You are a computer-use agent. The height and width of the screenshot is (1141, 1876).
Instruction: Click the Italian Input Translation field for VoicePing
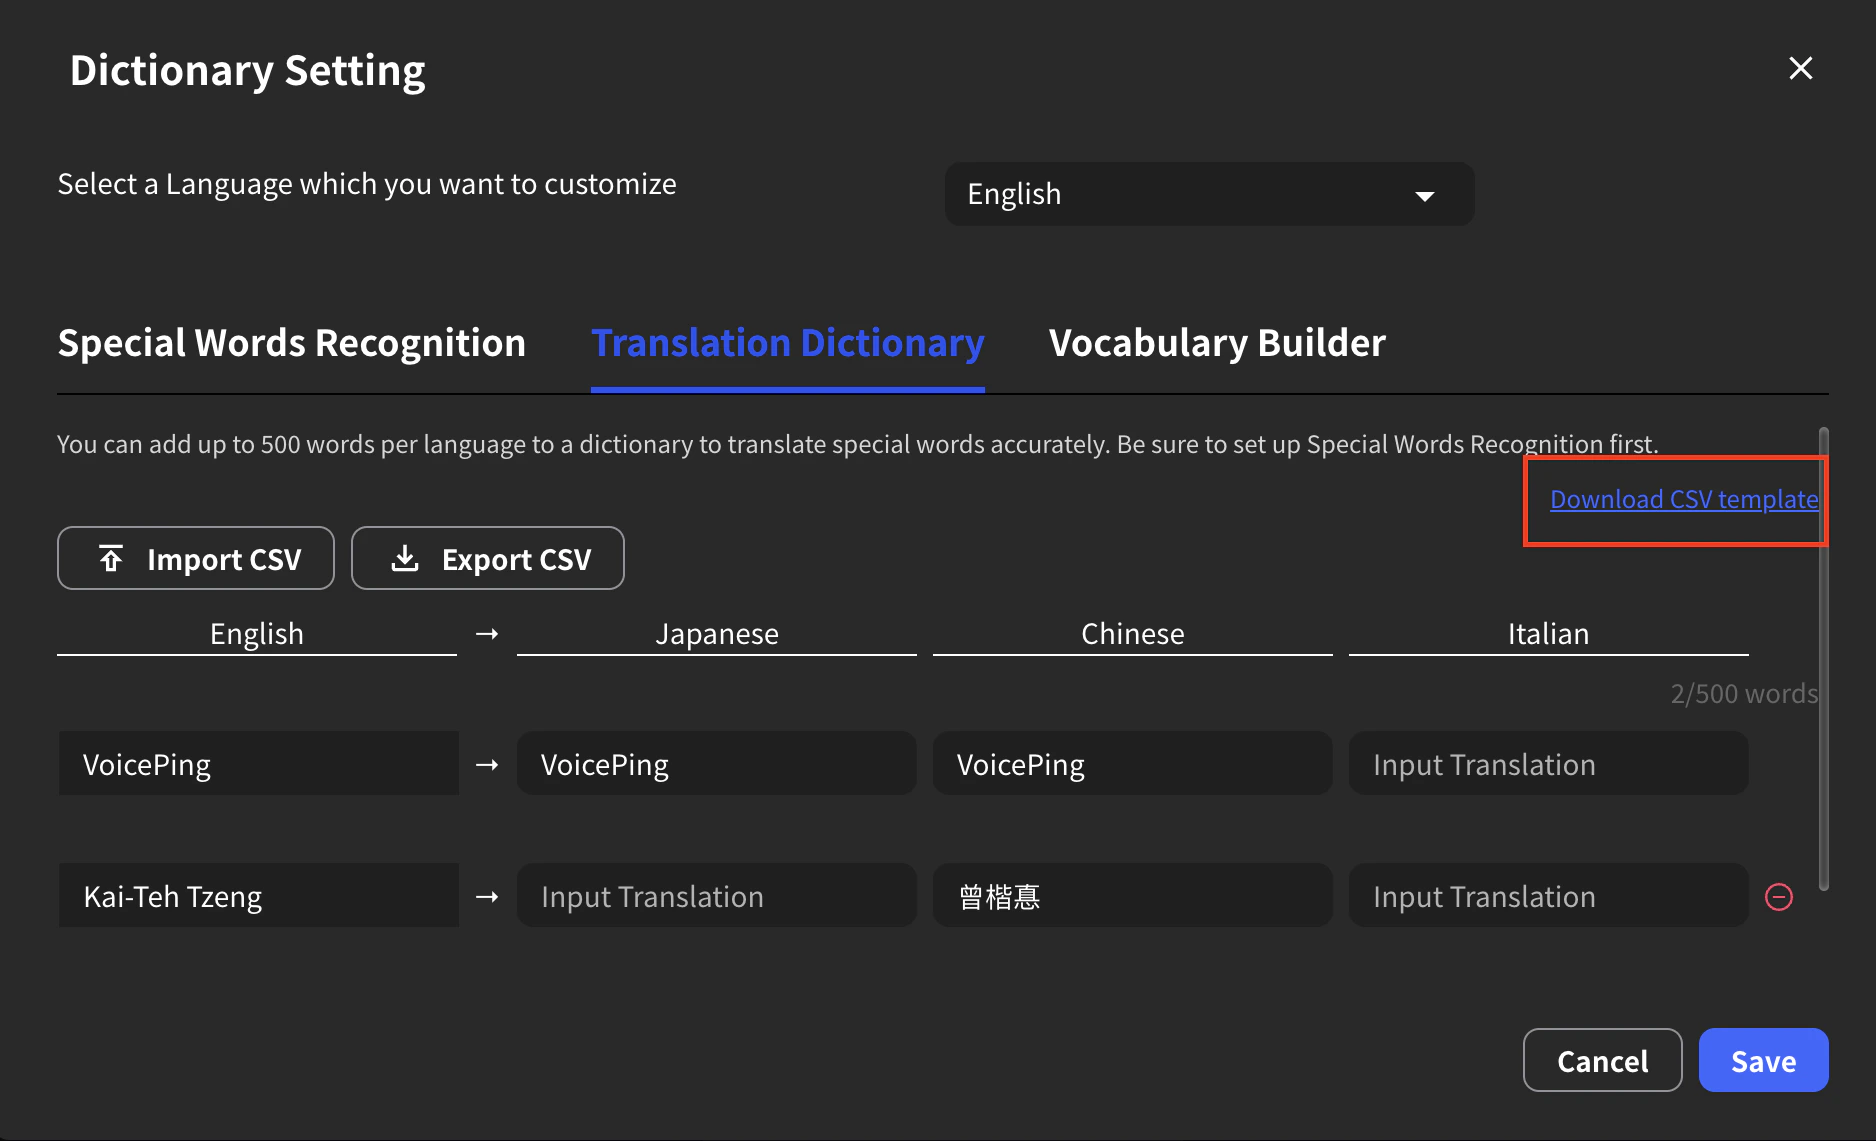tap(1548, 764)
